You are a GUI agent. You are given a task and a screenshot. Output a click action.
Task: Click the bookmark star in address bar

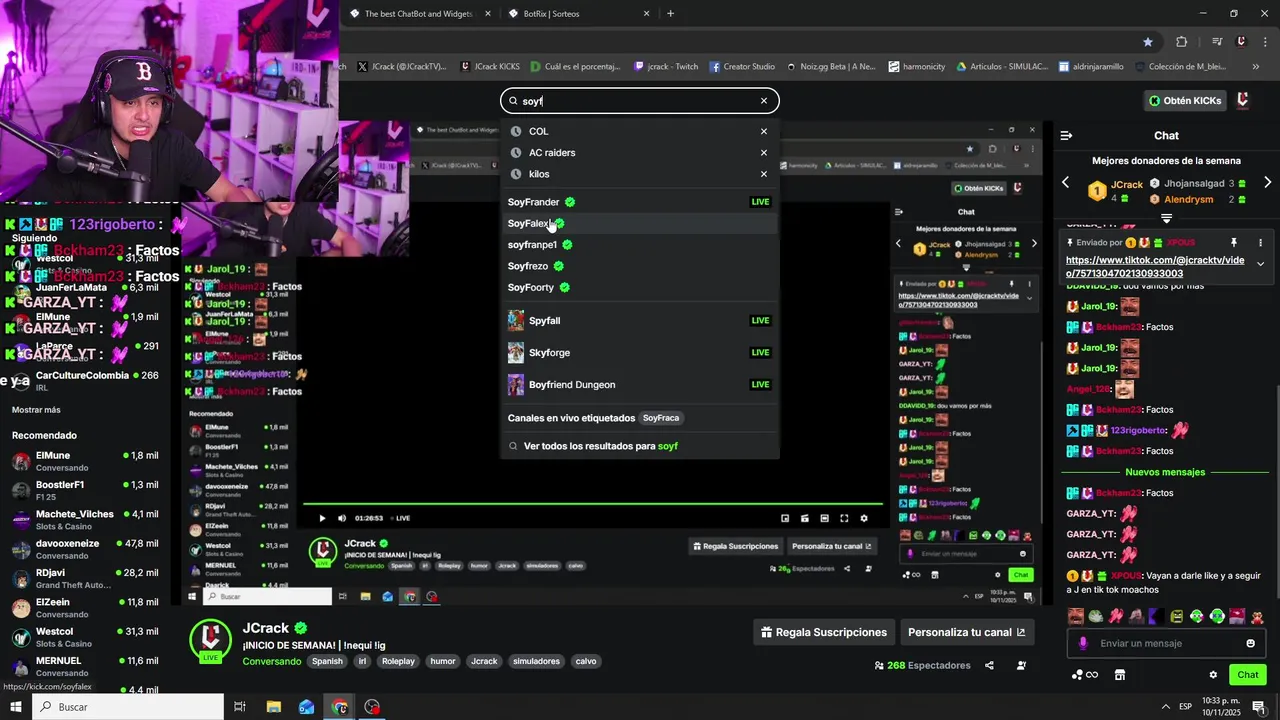point(1148,42)
